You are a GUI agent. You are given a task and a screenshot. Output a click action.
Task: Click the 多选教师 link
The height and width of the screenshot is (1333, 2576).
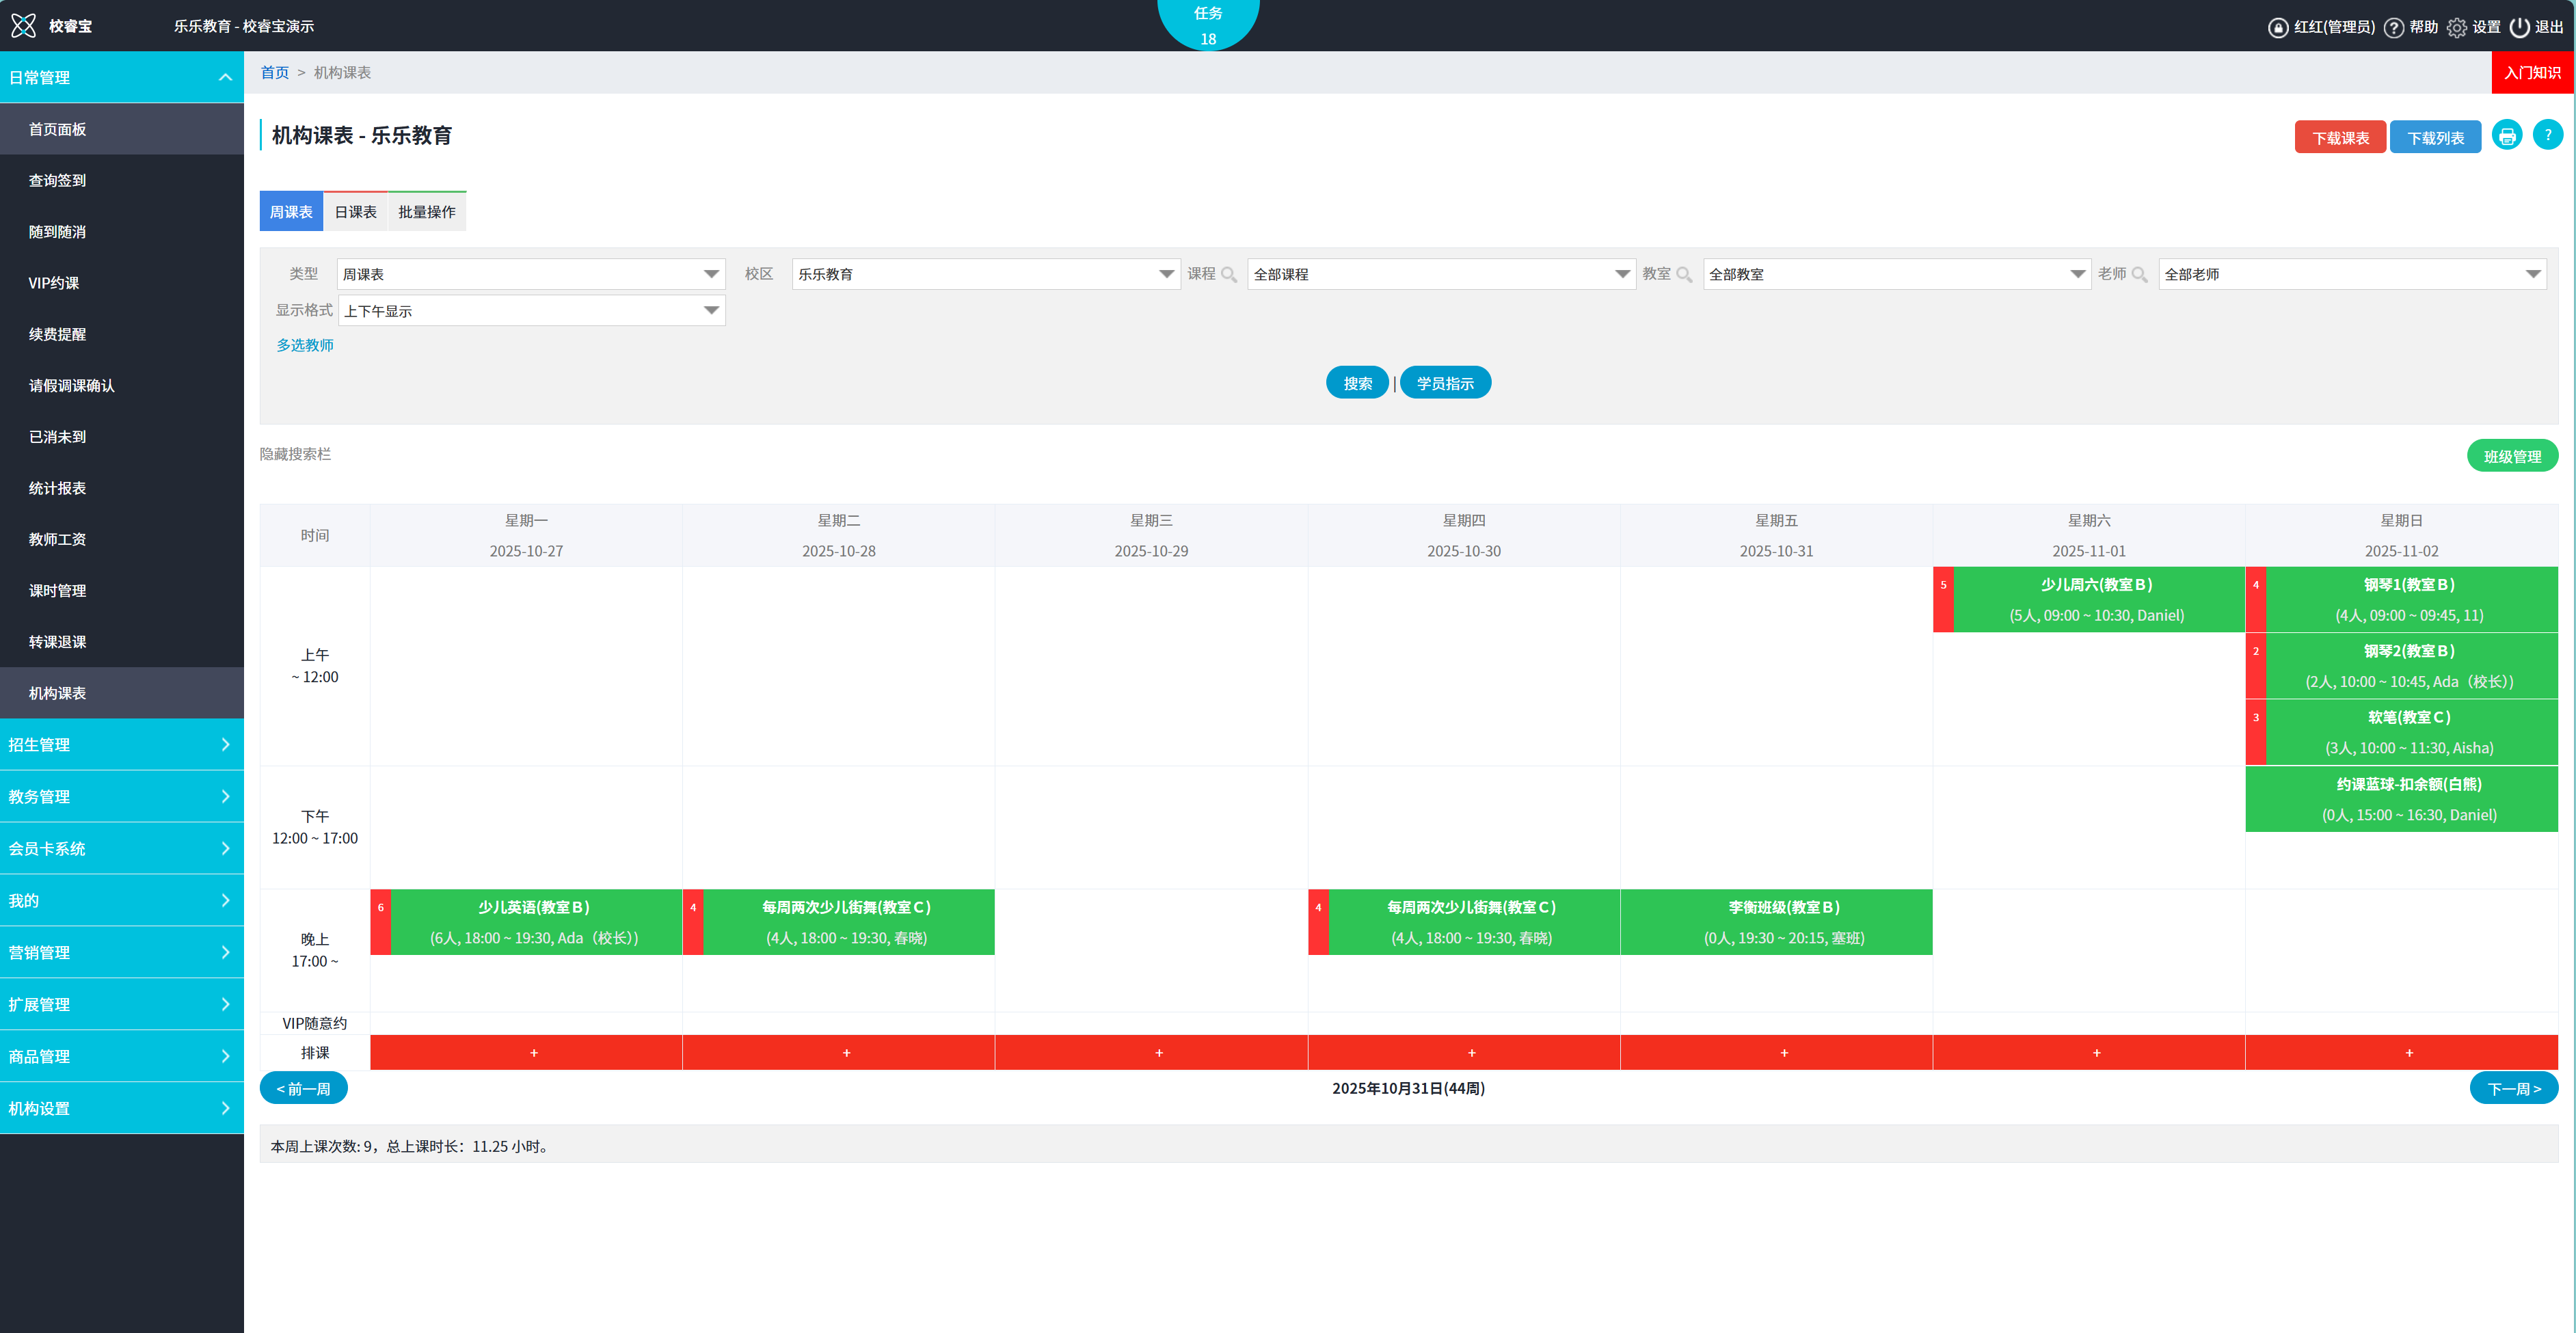point(305,345)
